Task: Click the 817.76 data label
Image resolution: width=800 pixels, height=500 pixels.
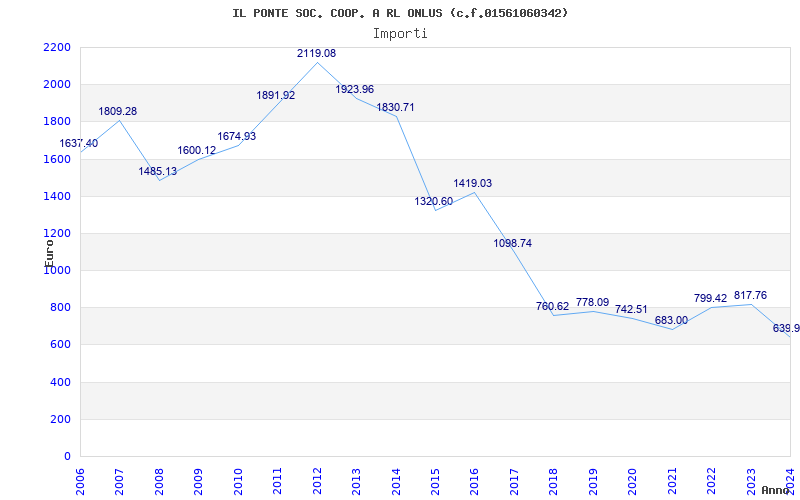Action: click(751, 295)
